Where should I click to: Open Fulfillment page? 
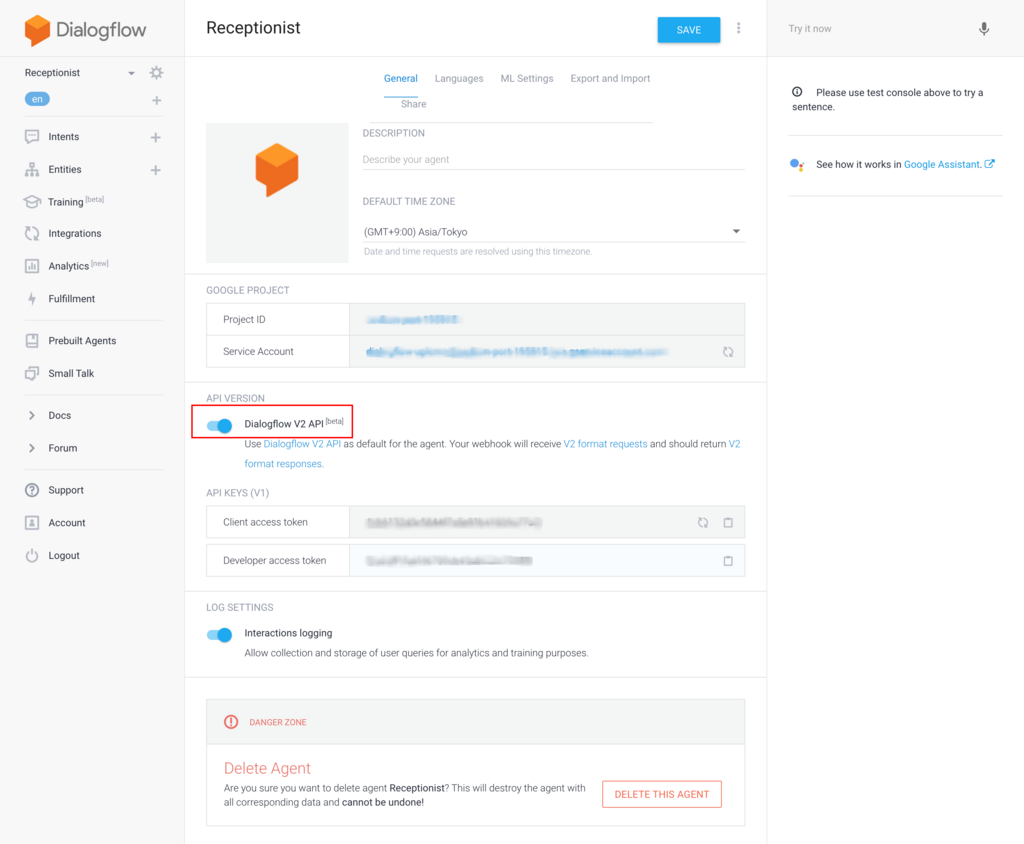coord(71,299)
